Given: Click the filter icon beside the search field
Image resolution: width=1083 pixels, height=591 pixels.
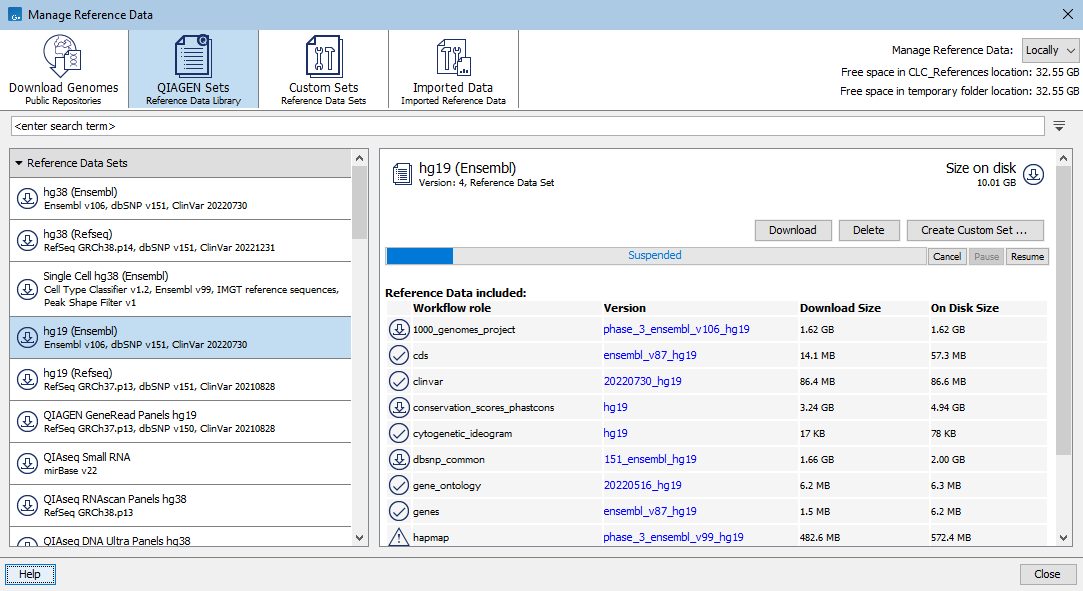Looking at the screenshot, I should (1059, 126).
